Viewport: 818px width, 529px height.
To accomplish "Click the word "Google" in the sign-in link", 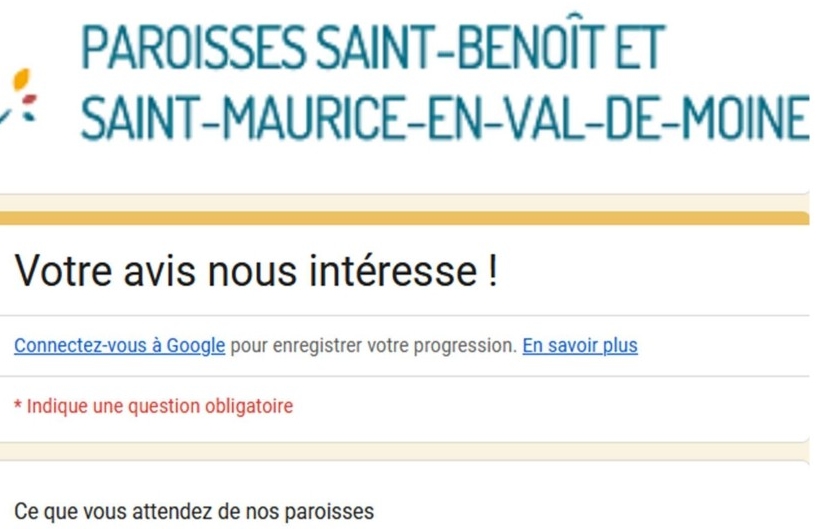I will (x=195, y=346).
